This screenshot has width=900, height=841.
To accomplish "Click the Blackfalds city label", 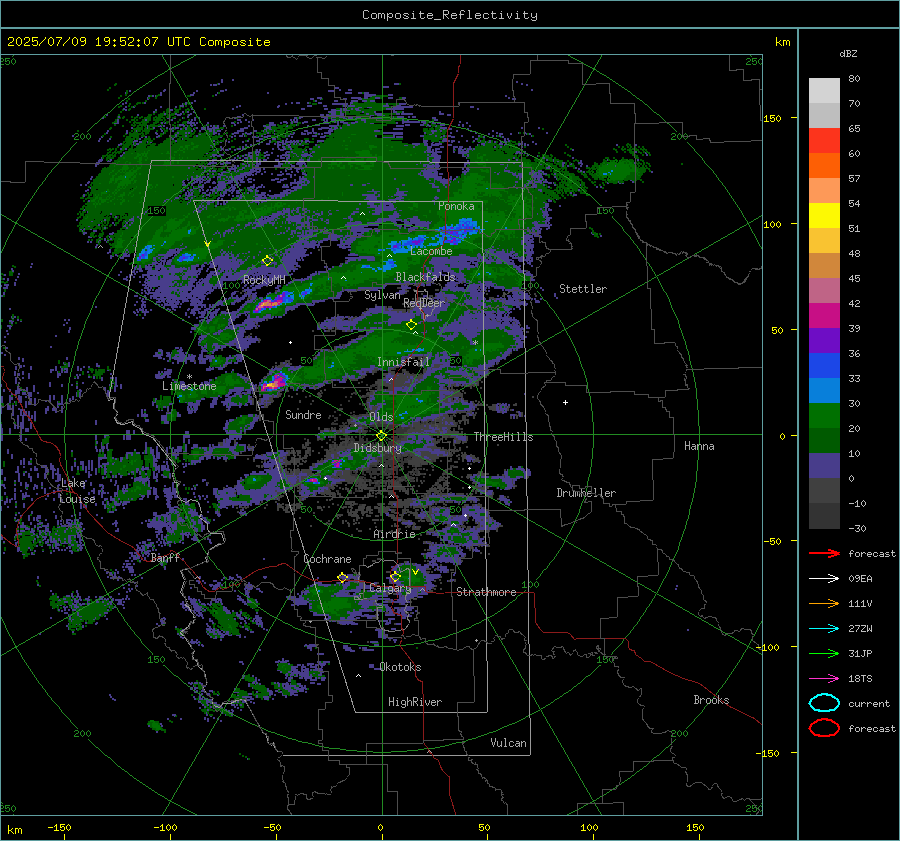I will (x=425, y=277).
